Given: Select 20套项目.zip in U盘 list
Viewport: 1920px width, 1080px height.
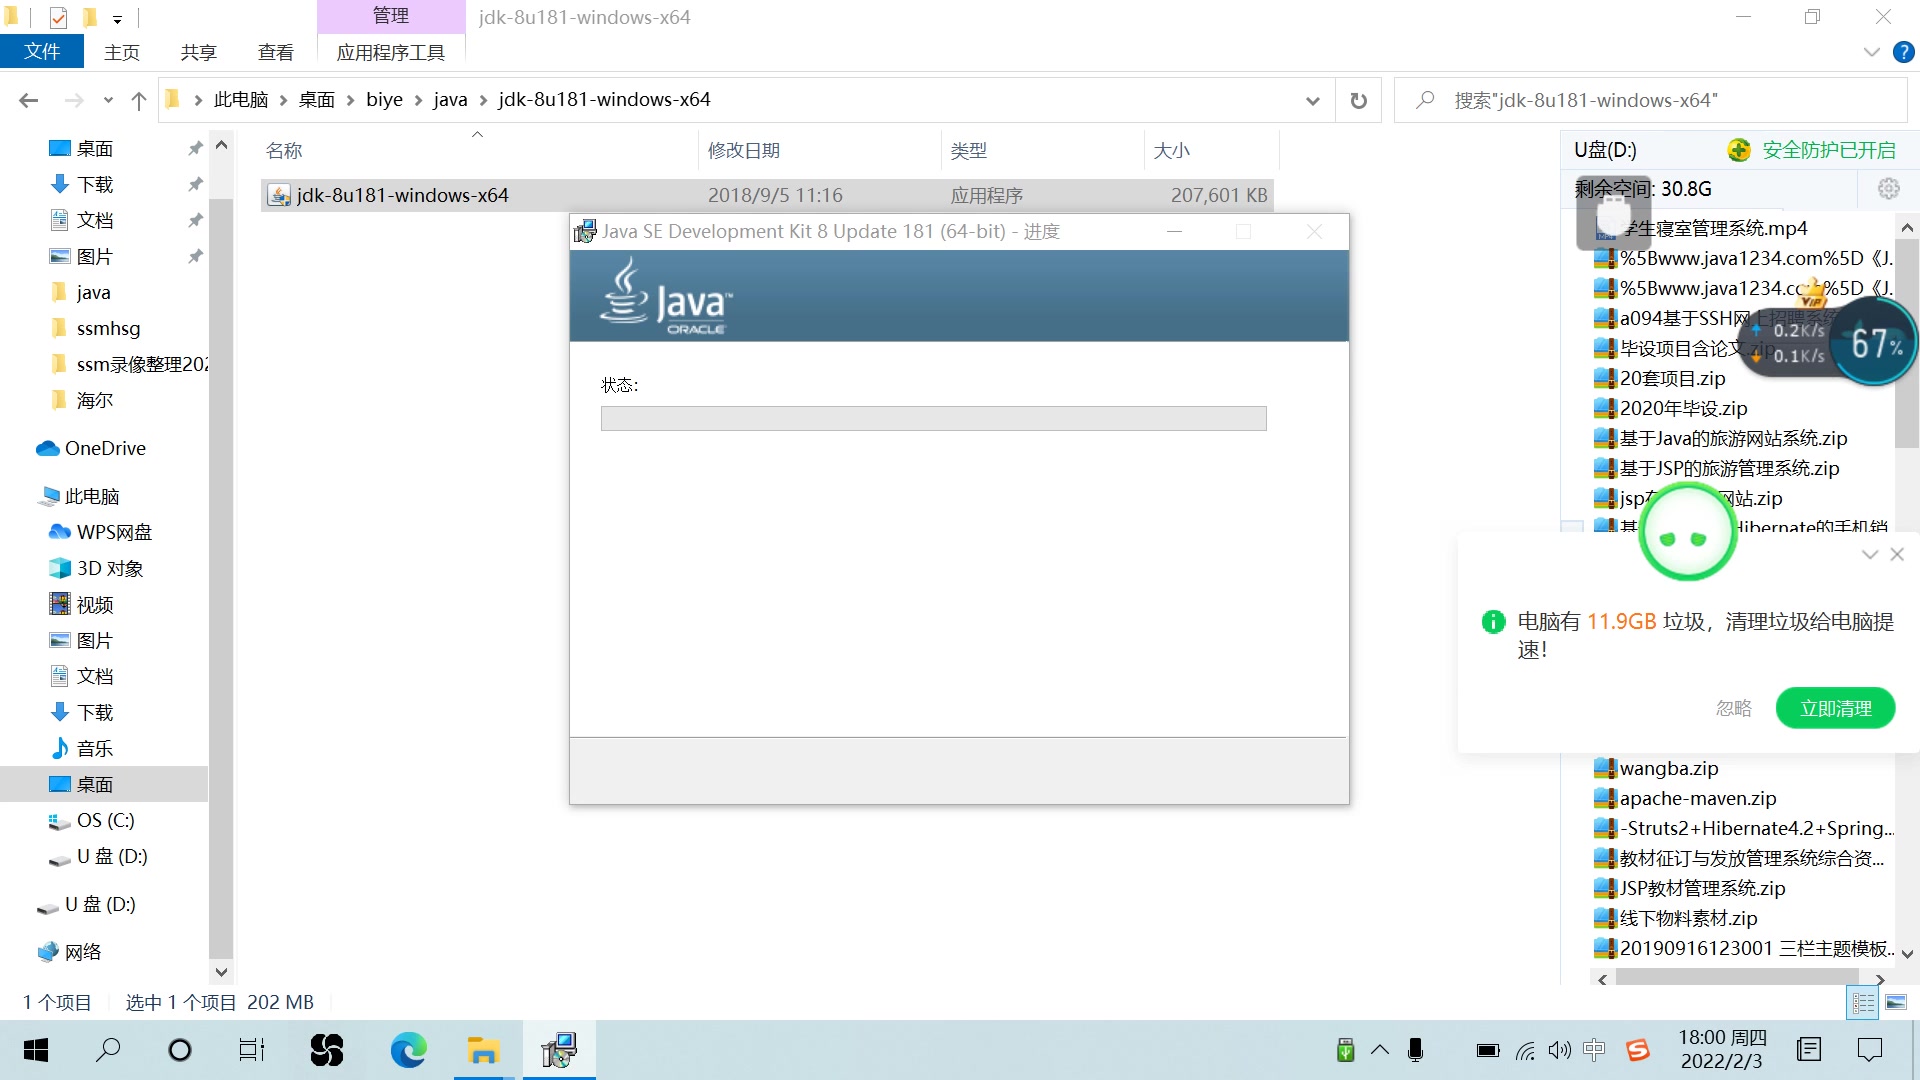Looking at the screenshot, I should click(x=1672, y=378).
